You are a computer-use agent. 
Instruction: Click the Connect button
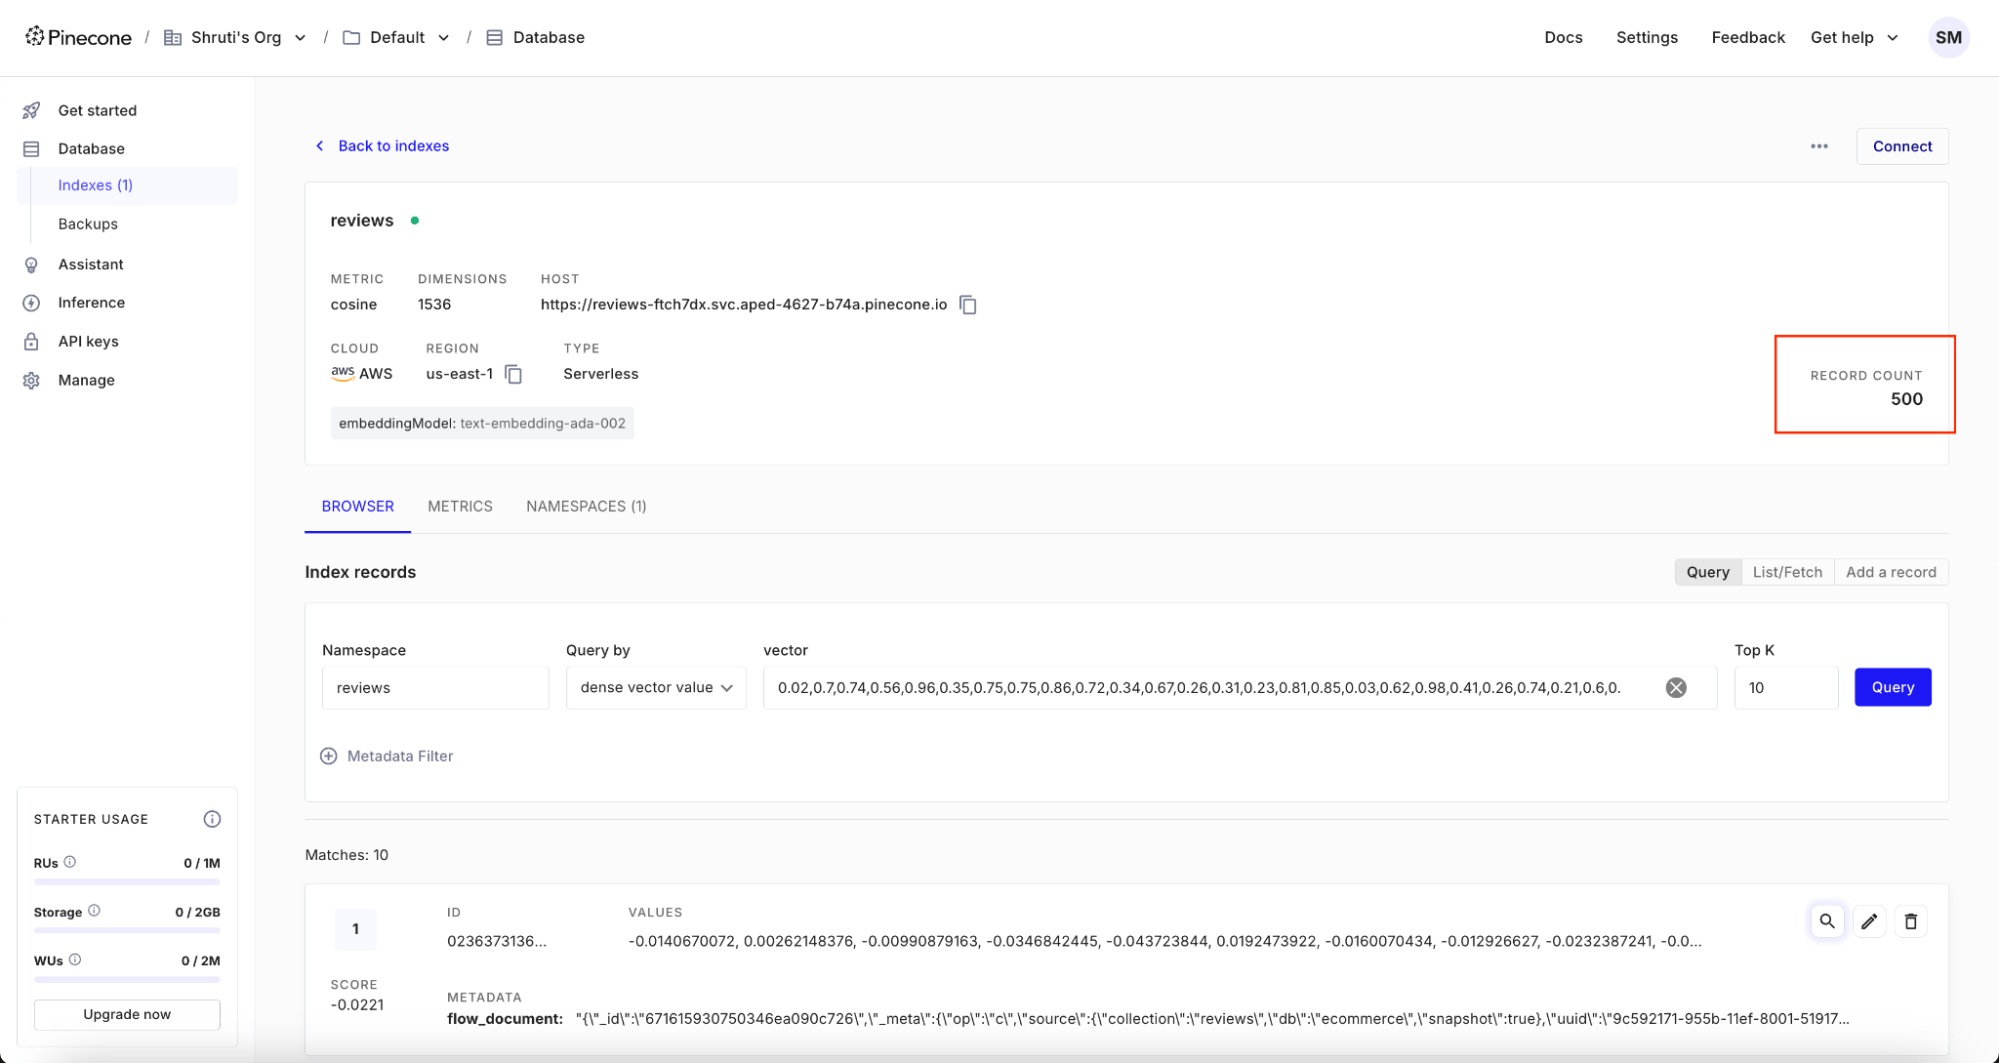(x=1902, y=146)
